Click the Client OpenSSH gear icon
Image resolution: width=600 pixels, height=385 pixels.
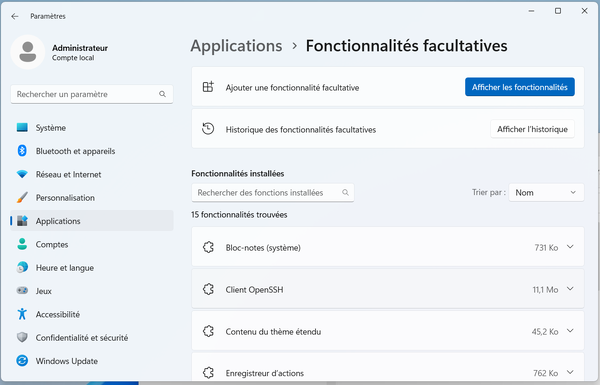(x=208, y=289)
